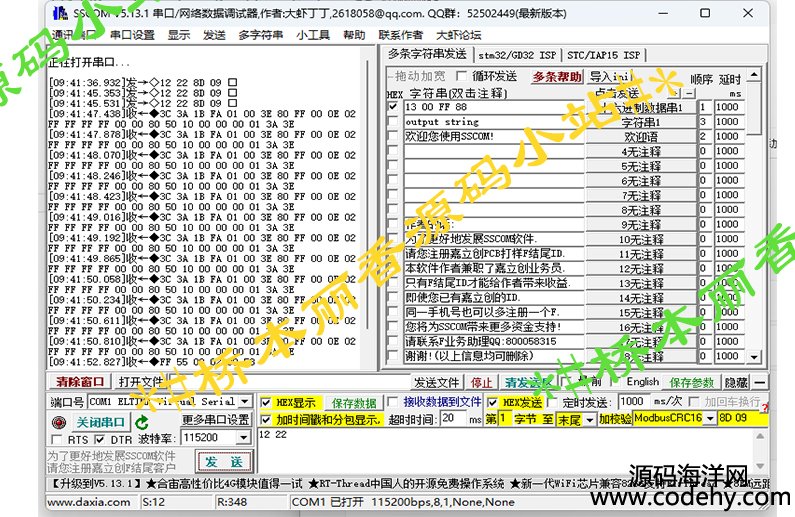Open the 波特率 115200 dropdown
This screenshot has width=795, height=517.
pos(245,437)
